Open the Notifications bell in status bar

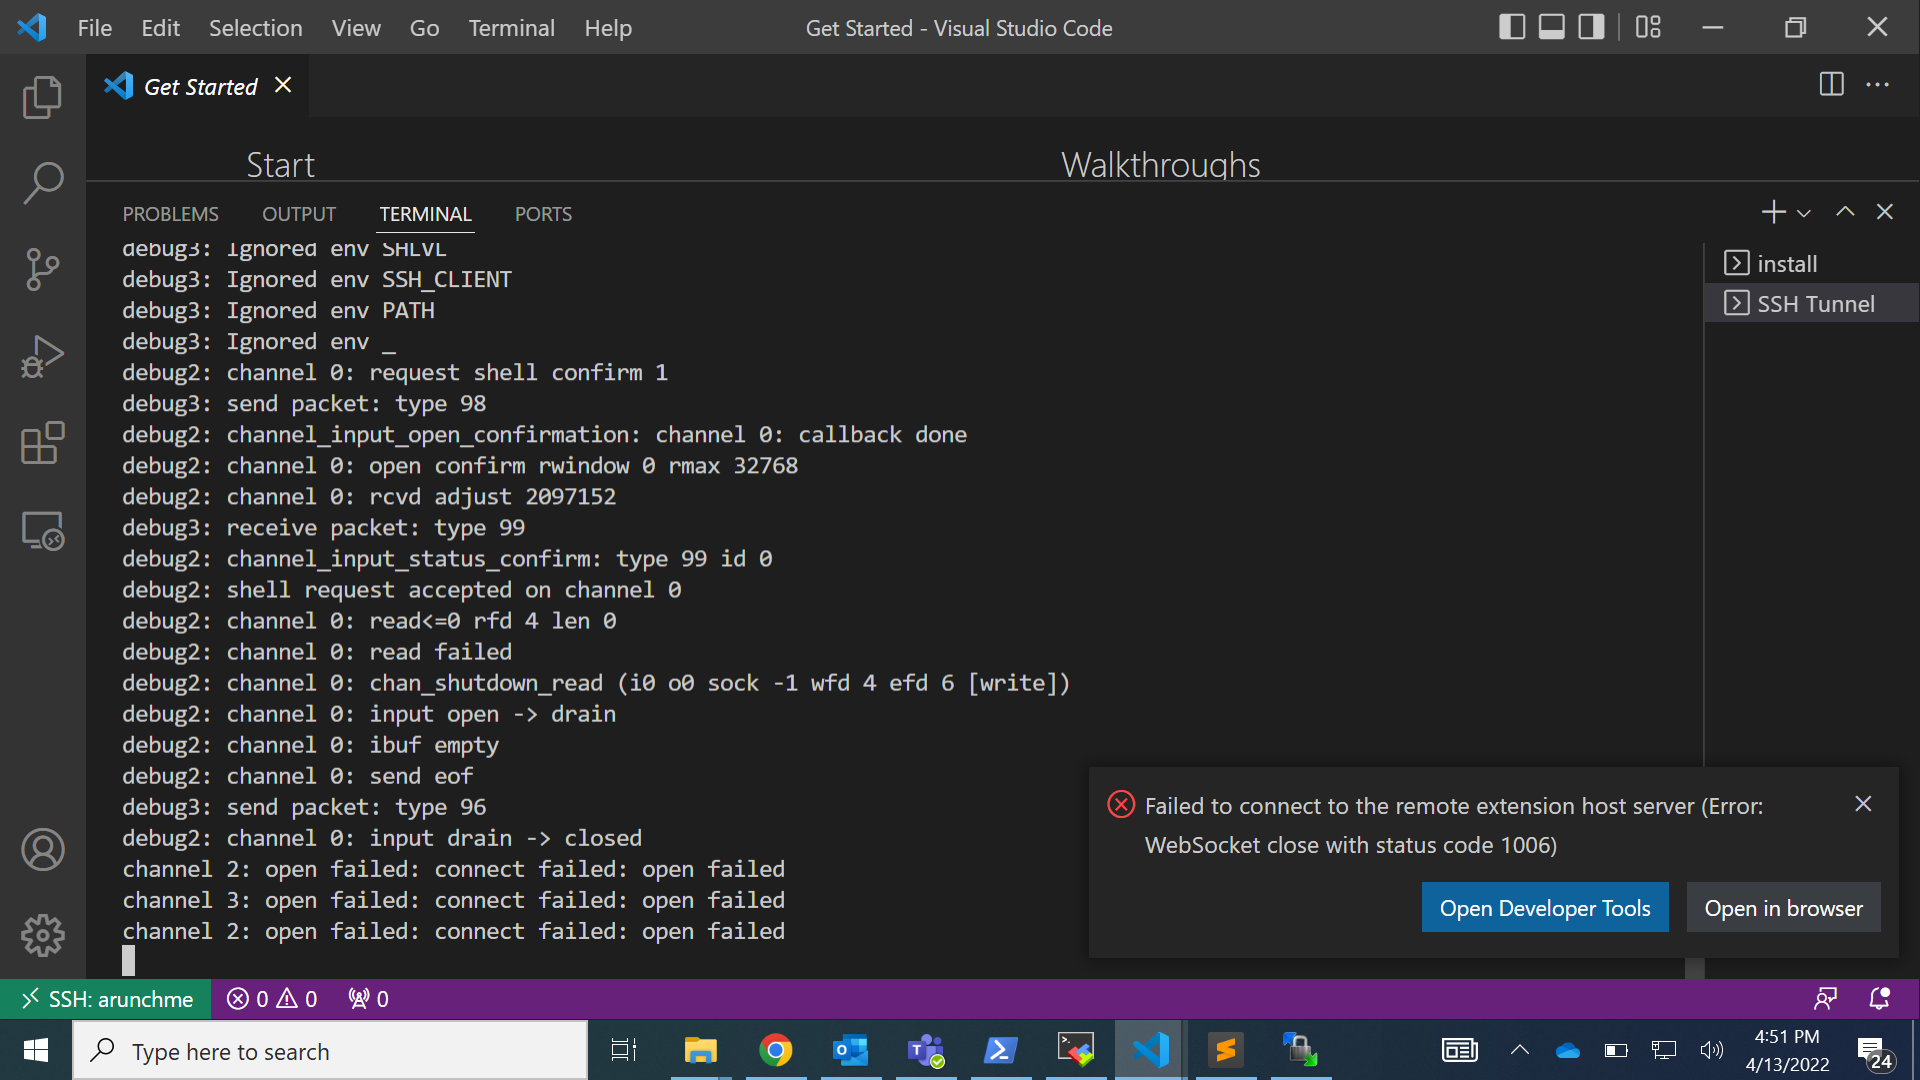click(x=1878, y=998)
